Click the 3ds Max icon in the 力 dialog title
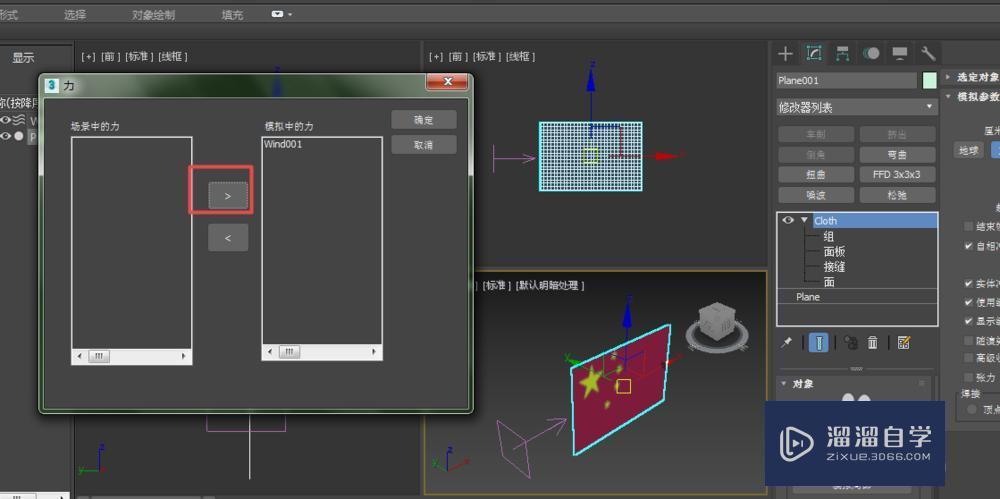 click(53, 84)
